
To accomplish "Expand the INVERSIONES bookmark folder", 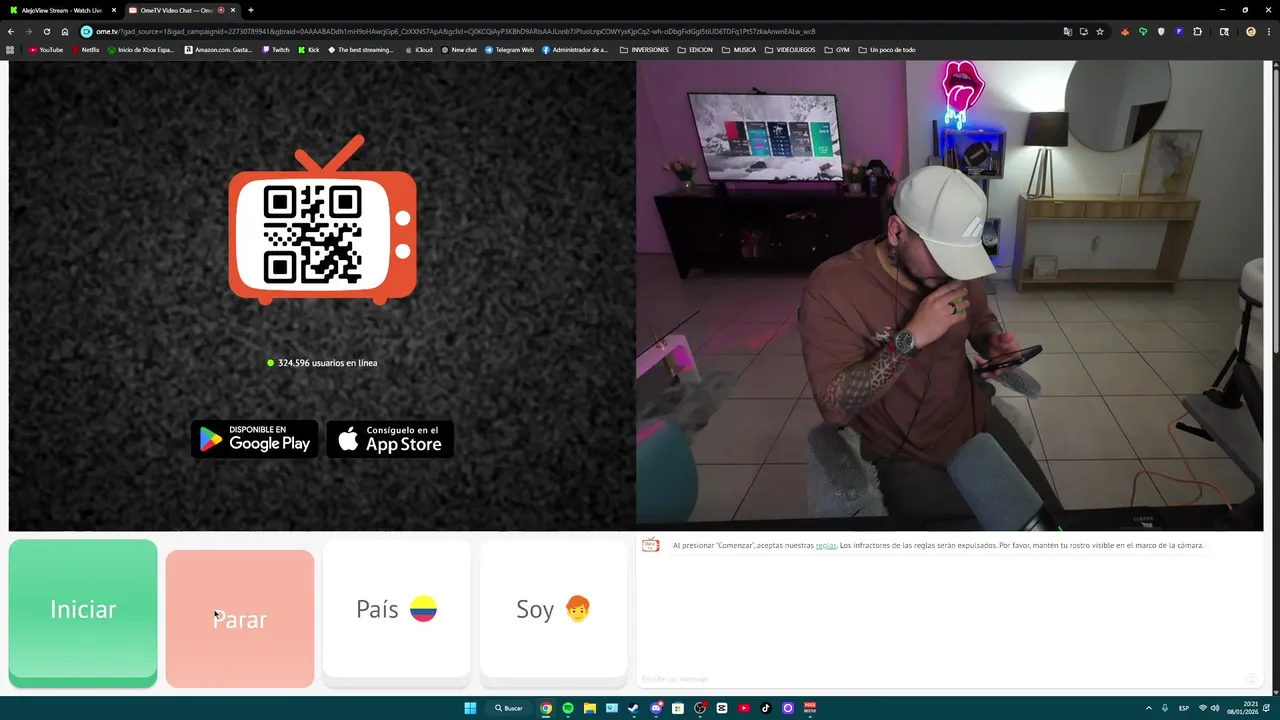I will tap(644, 50).
